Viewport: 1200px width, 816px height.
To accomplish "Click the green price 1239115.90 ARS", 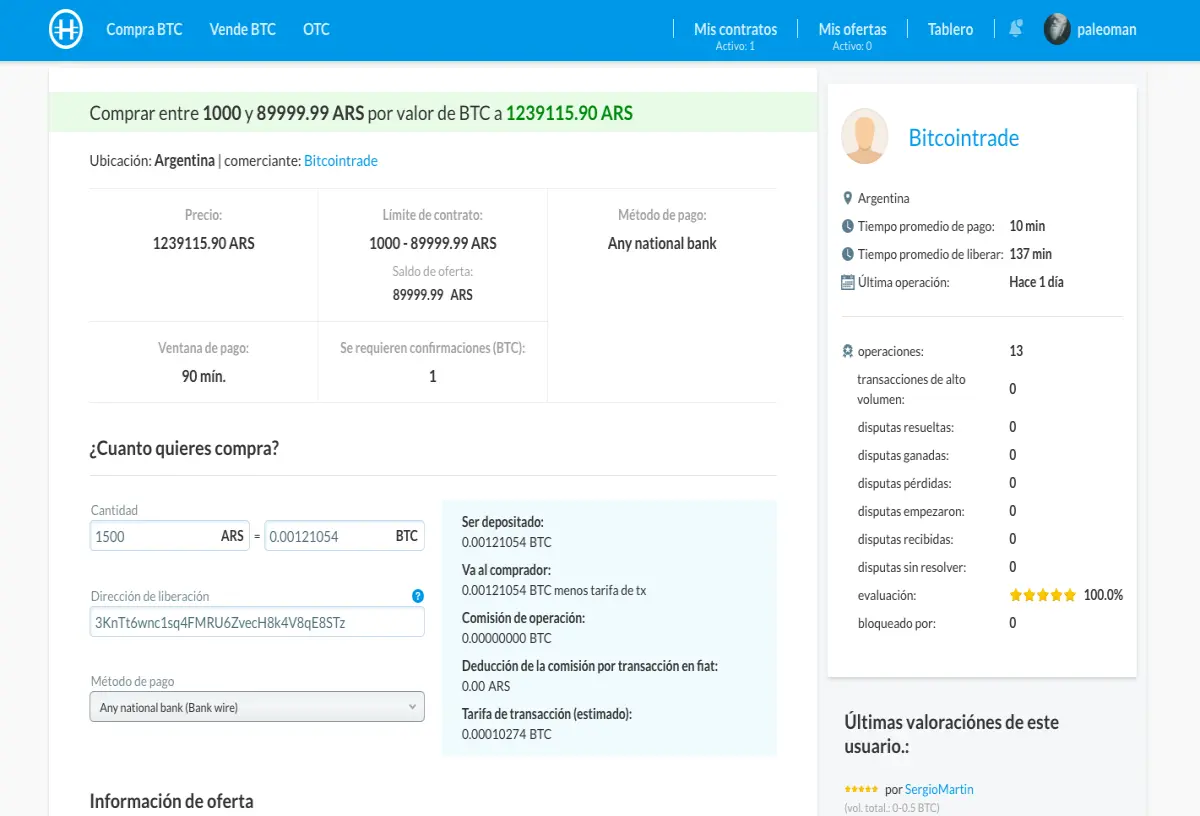I will [569, 113].
